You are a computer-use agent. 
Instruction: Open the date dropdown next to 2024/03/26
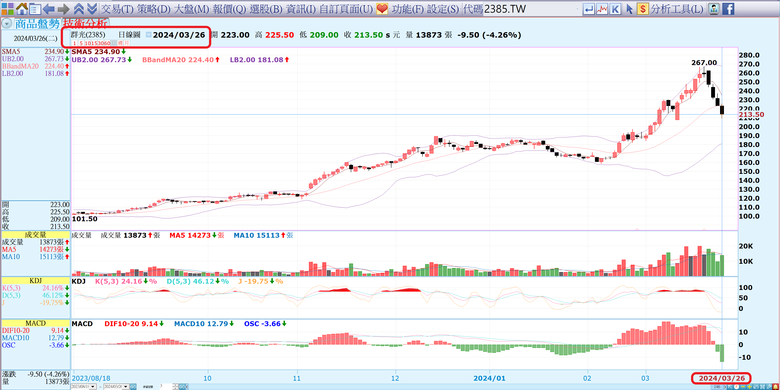click(x=148, y=35)
